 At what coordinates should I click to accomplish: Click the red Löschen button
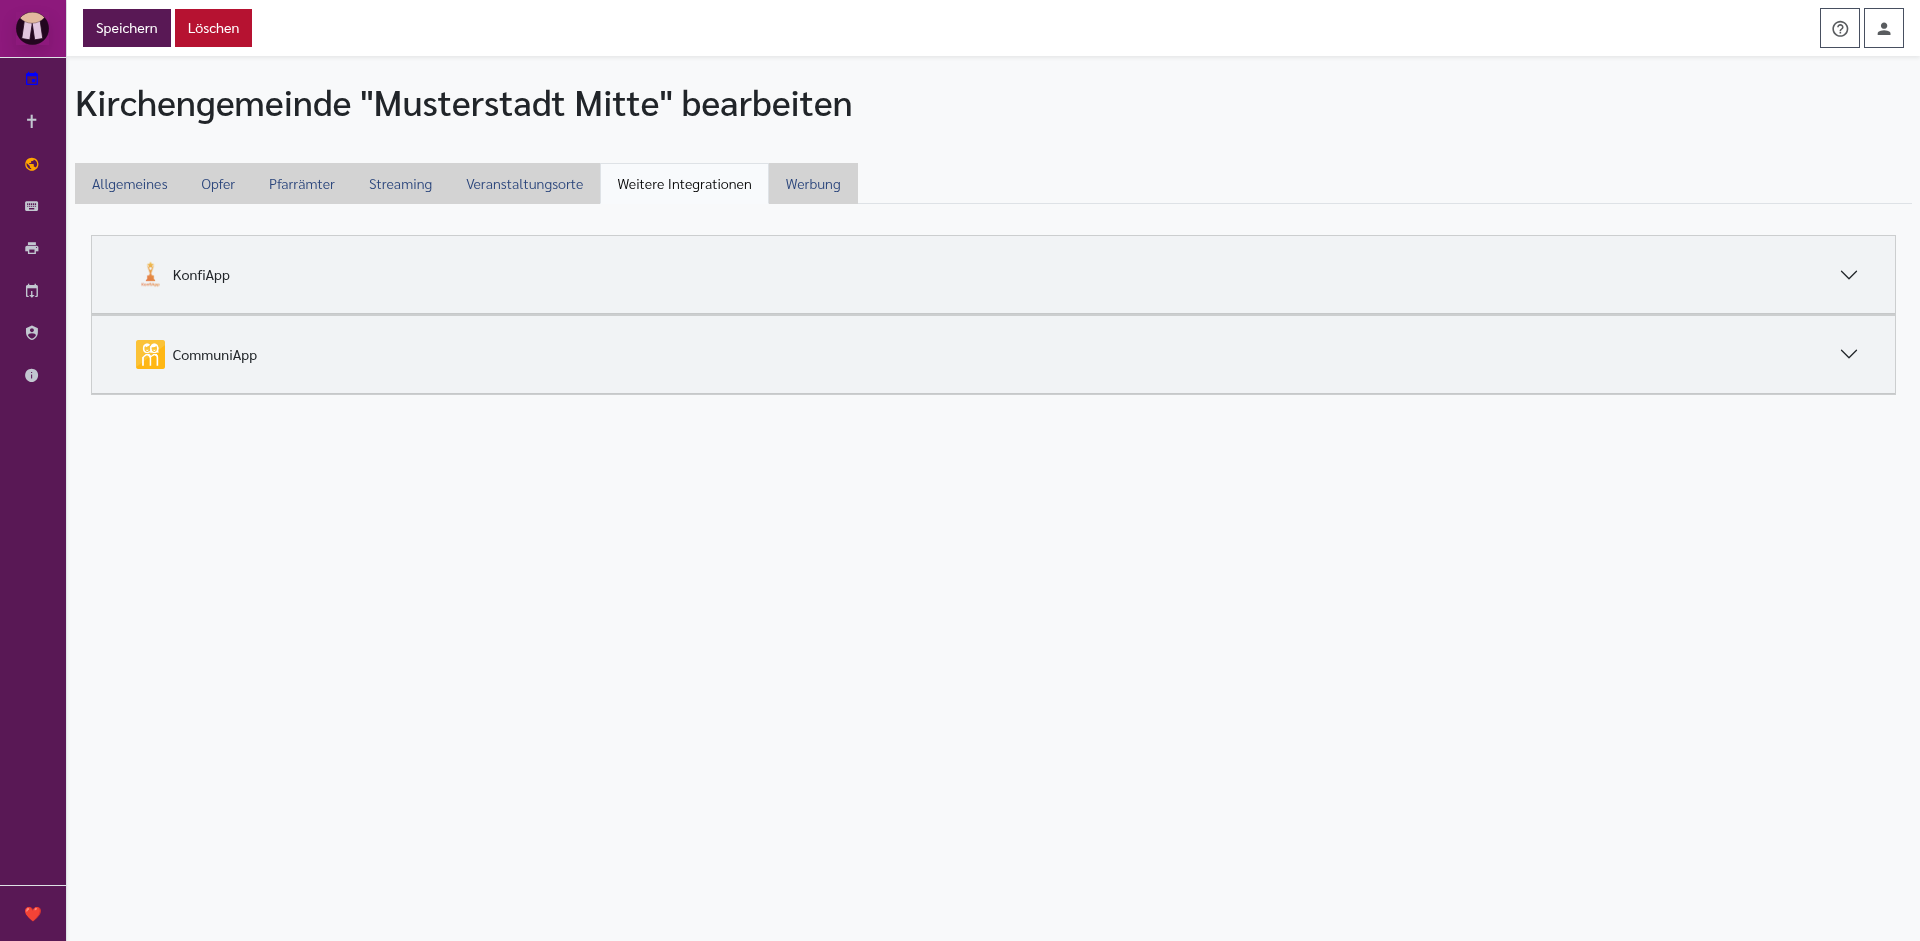[x=213, y=28]
